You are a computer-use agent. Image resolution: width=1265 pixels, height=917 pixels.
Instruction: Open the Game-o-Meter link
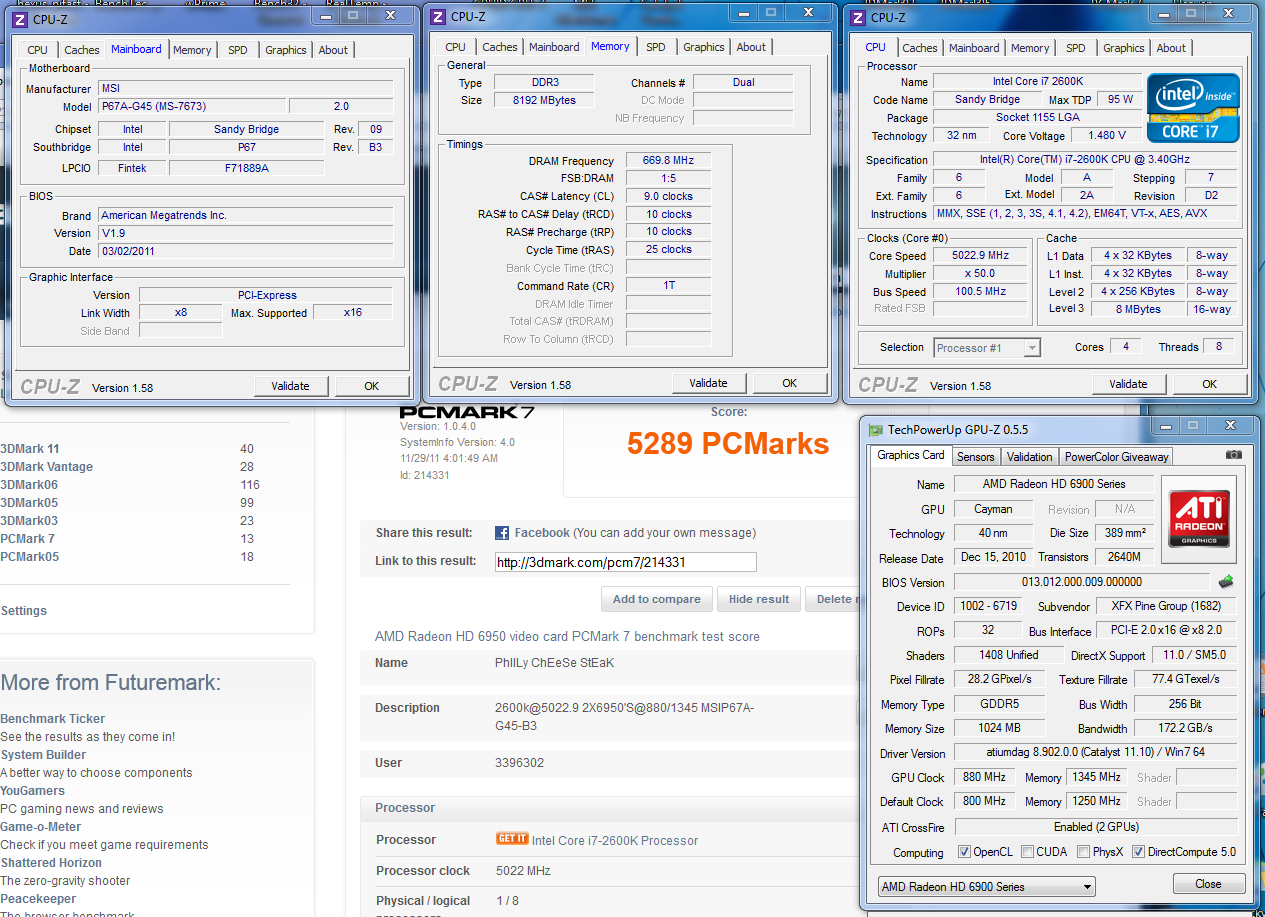pos(41,827)
